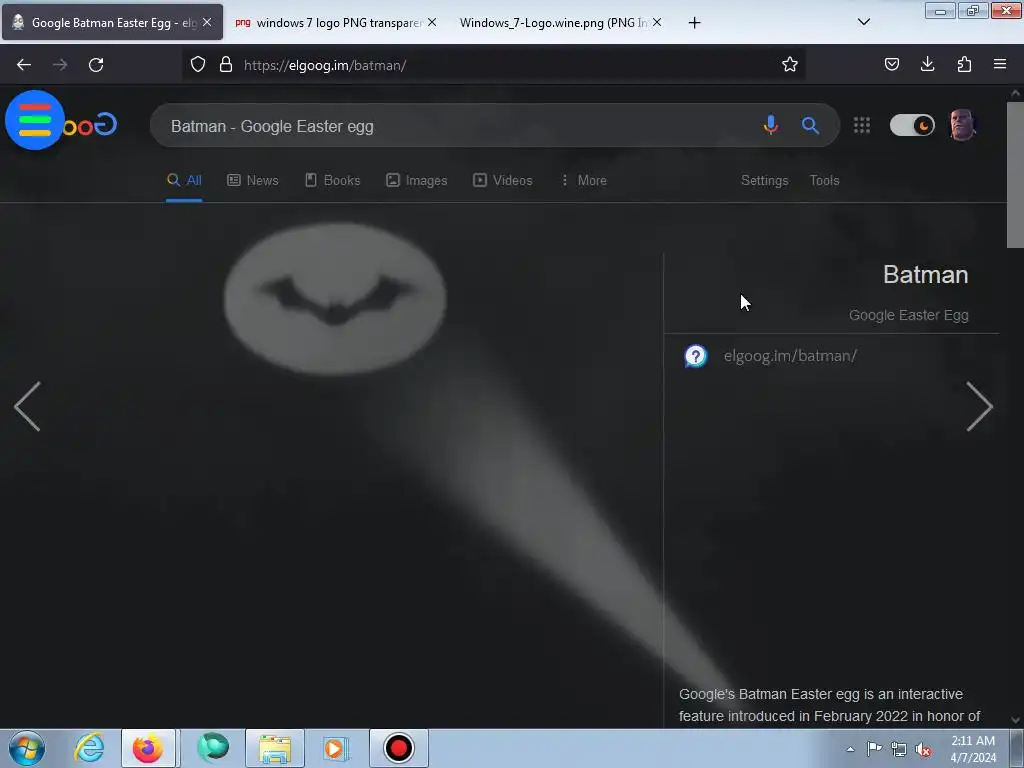Viewport: 1024px width, 768px height.
Task: Click the site security padlock icon
Action: 226,64
